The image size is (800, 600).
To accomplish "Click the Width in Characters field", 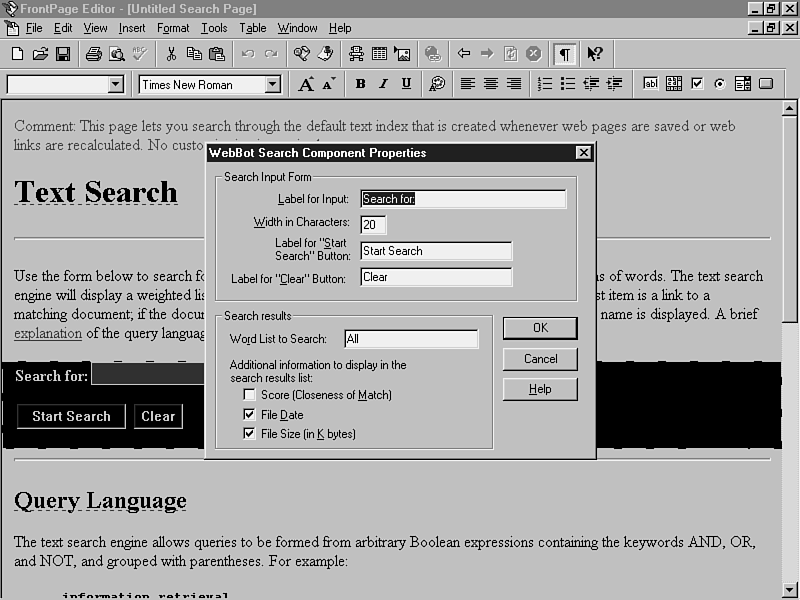I will click(x=373, y=224).
